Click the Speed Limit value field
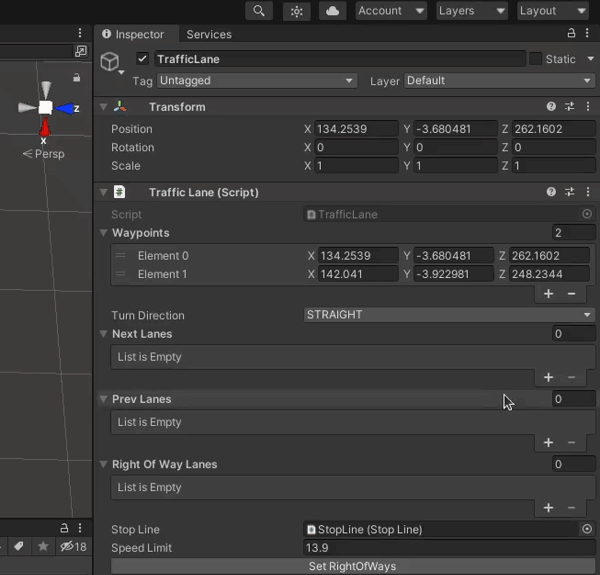The width and height of the screenshot is (600, 575). [448, 548]
